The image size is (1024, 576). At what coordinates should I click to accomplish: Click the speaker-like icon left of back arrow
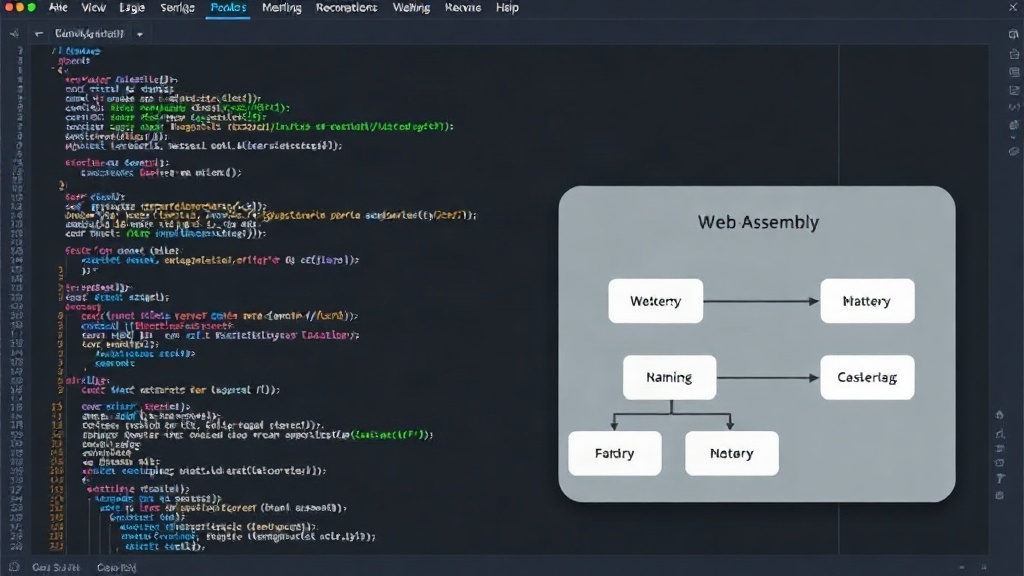[14, 33]
